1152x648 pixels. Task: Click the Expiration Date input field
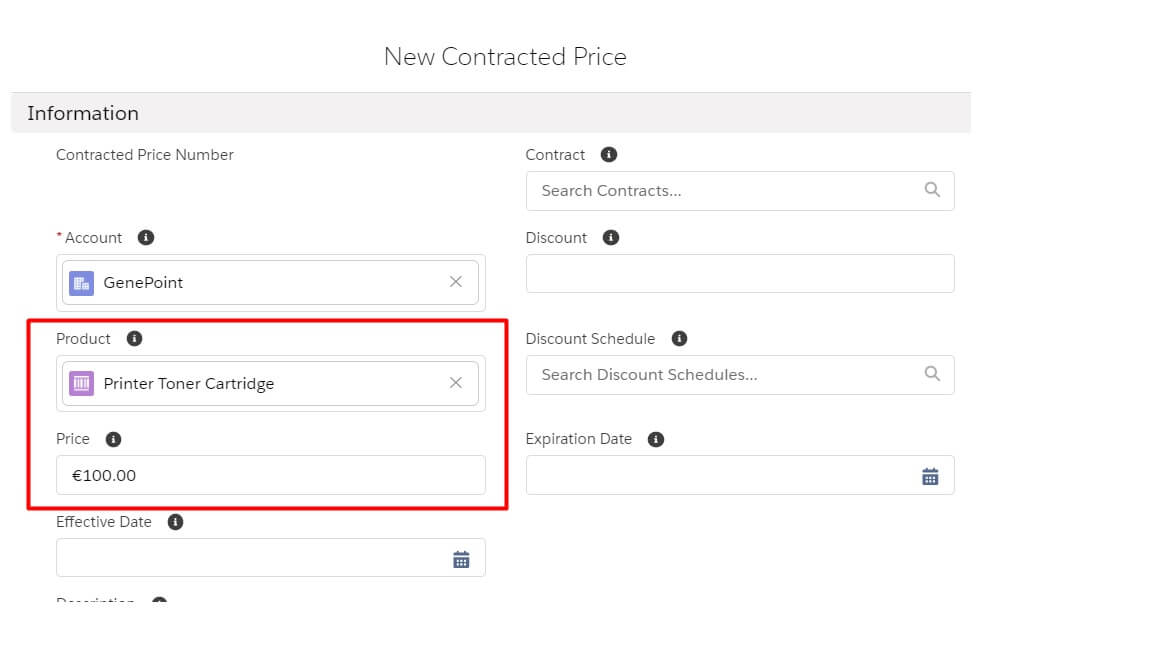[x=720, y=476]
